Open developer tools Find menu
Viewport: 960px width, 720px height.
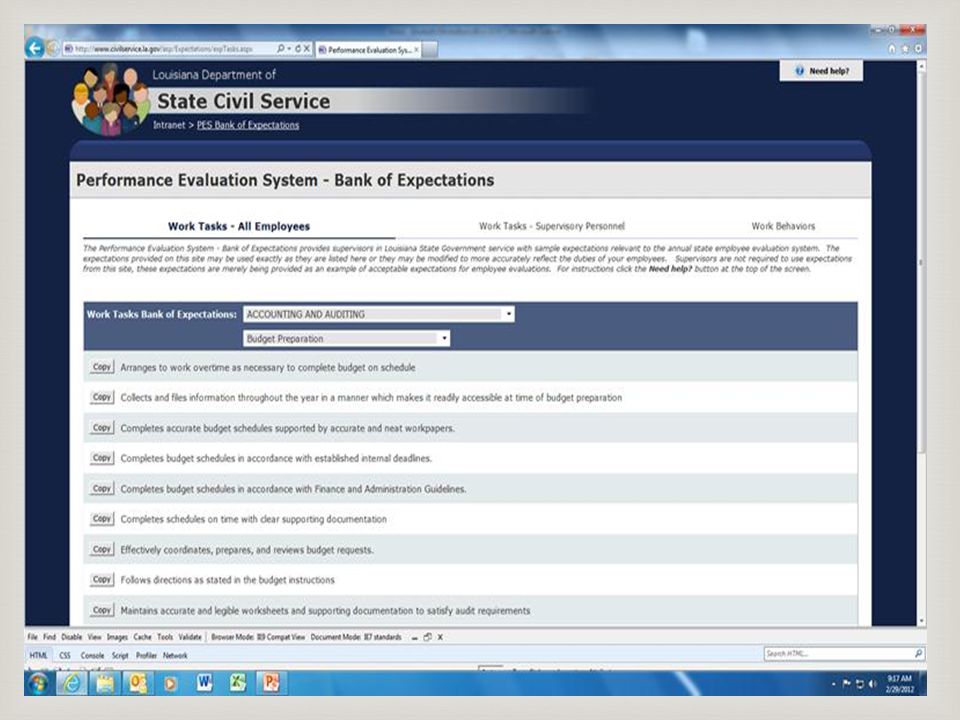pos(49,637)
